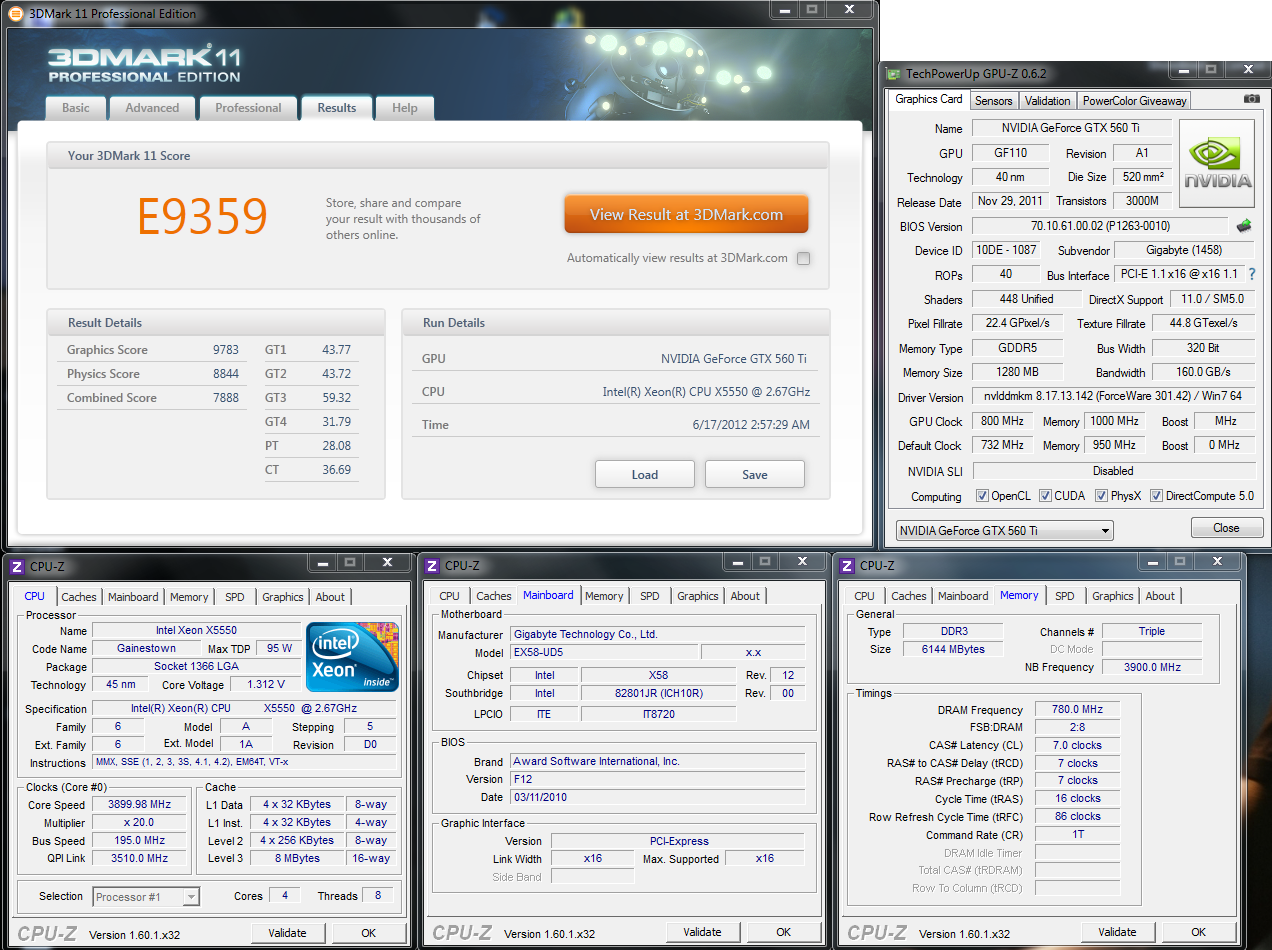Screen dimensions: 1272x950
Task: Click the Mainboard CPU-Z window title icon
Action: [x=431, y=566]
